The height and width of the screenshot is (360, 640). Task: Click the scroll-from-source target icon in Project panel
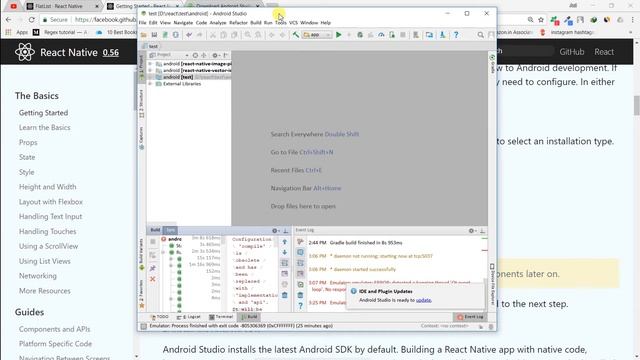(195, 55)
